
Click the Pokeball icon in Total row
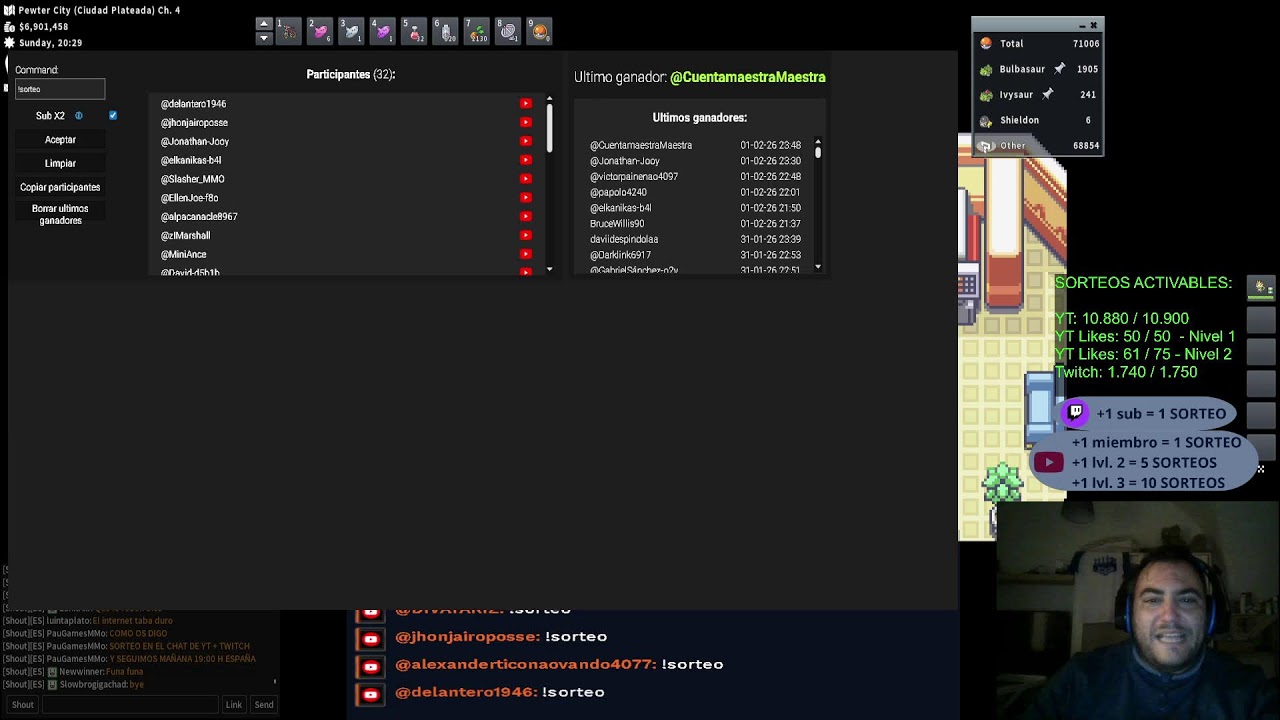click(x=986, y=44)
